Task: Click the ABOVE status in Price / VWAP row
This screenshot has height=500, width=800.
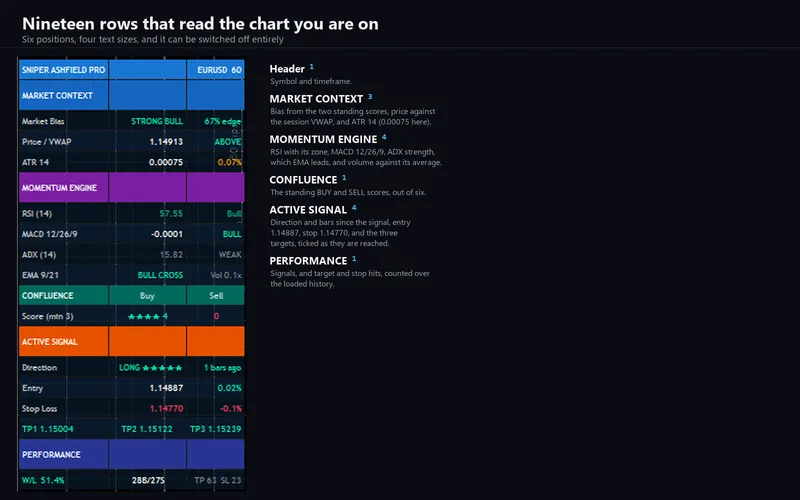Action: (x=228, y=142)
